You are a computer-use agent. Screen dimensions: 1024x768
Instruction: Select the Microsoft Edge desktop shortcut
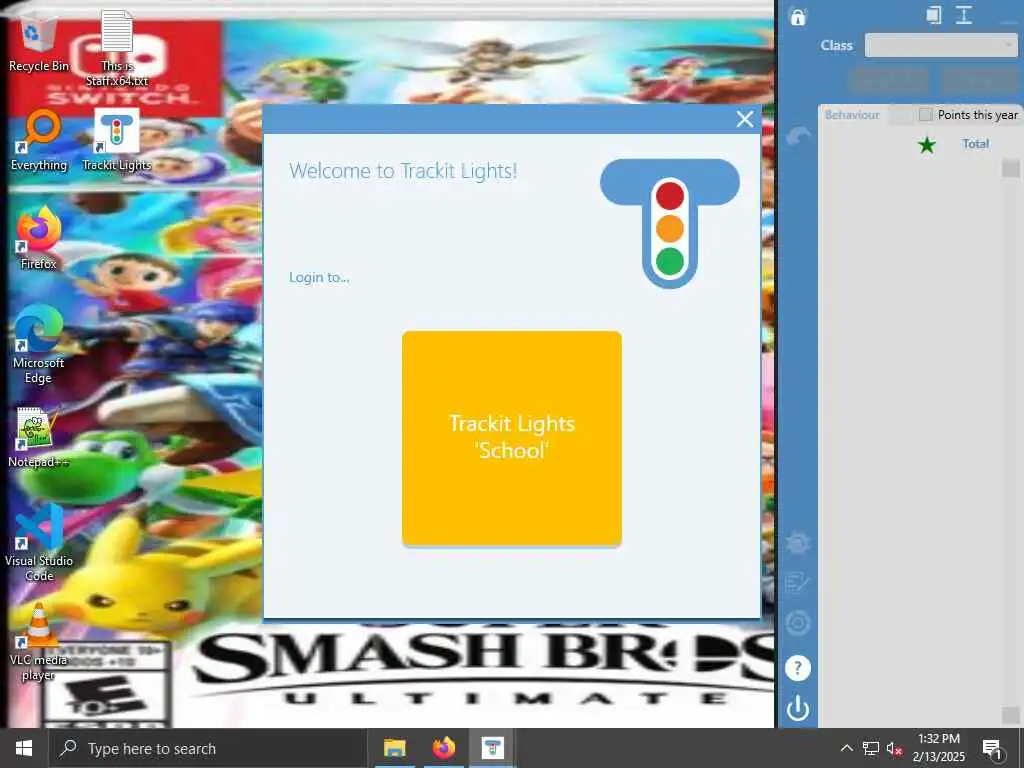(x=39, y=345)
